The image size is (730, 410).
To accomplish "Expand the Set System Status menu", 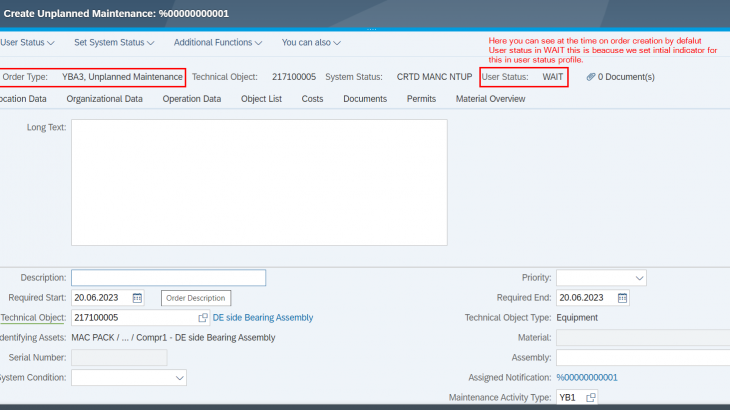I will 114,43.
